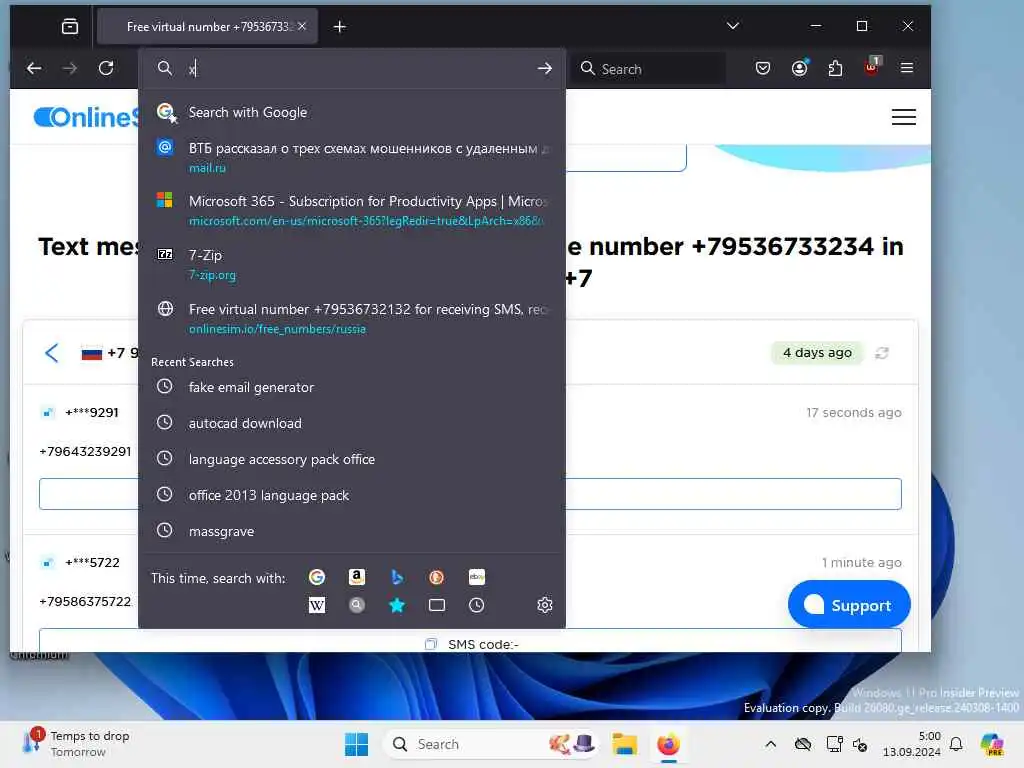This screenshot has height=768, width=1024.
Task: Click sender number +79586375722
Action: click(x=86, y=601)
